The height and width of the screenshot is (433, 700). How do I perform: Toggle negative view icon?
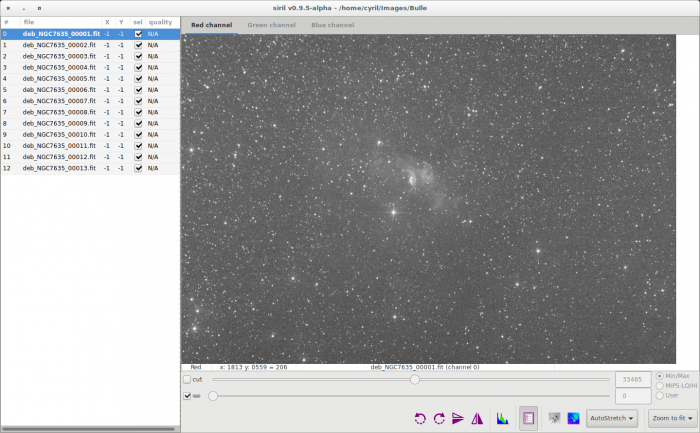[x=554, y=418]
